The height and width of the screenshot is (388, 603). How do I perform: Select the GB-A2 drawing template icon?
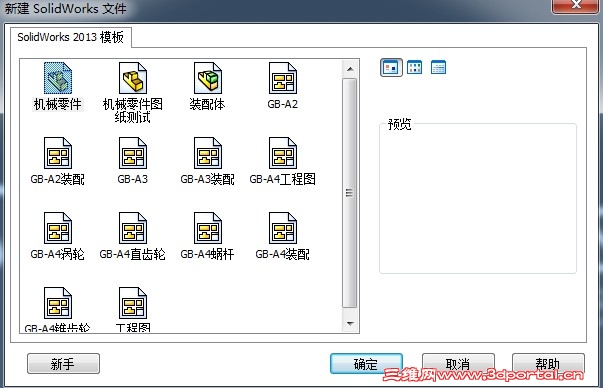(283, 78)
